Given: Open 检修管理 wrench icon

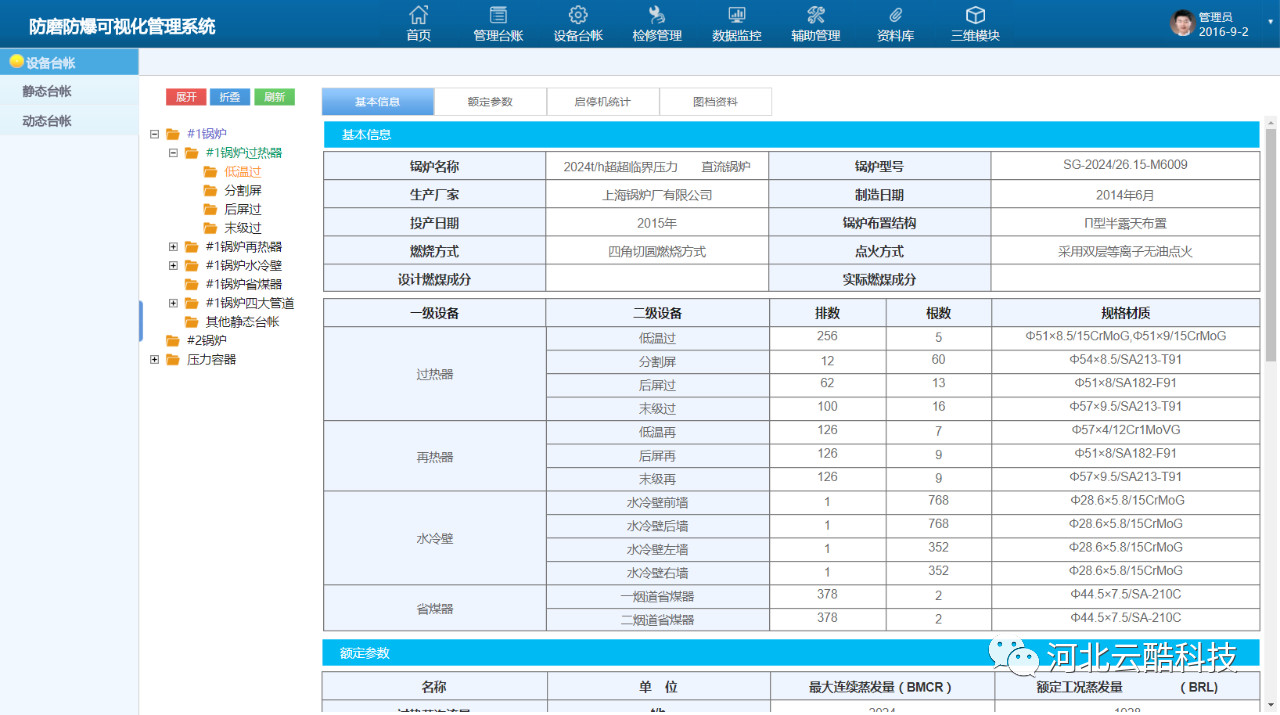Looking at the screenshot, I should tap(656, 16).
